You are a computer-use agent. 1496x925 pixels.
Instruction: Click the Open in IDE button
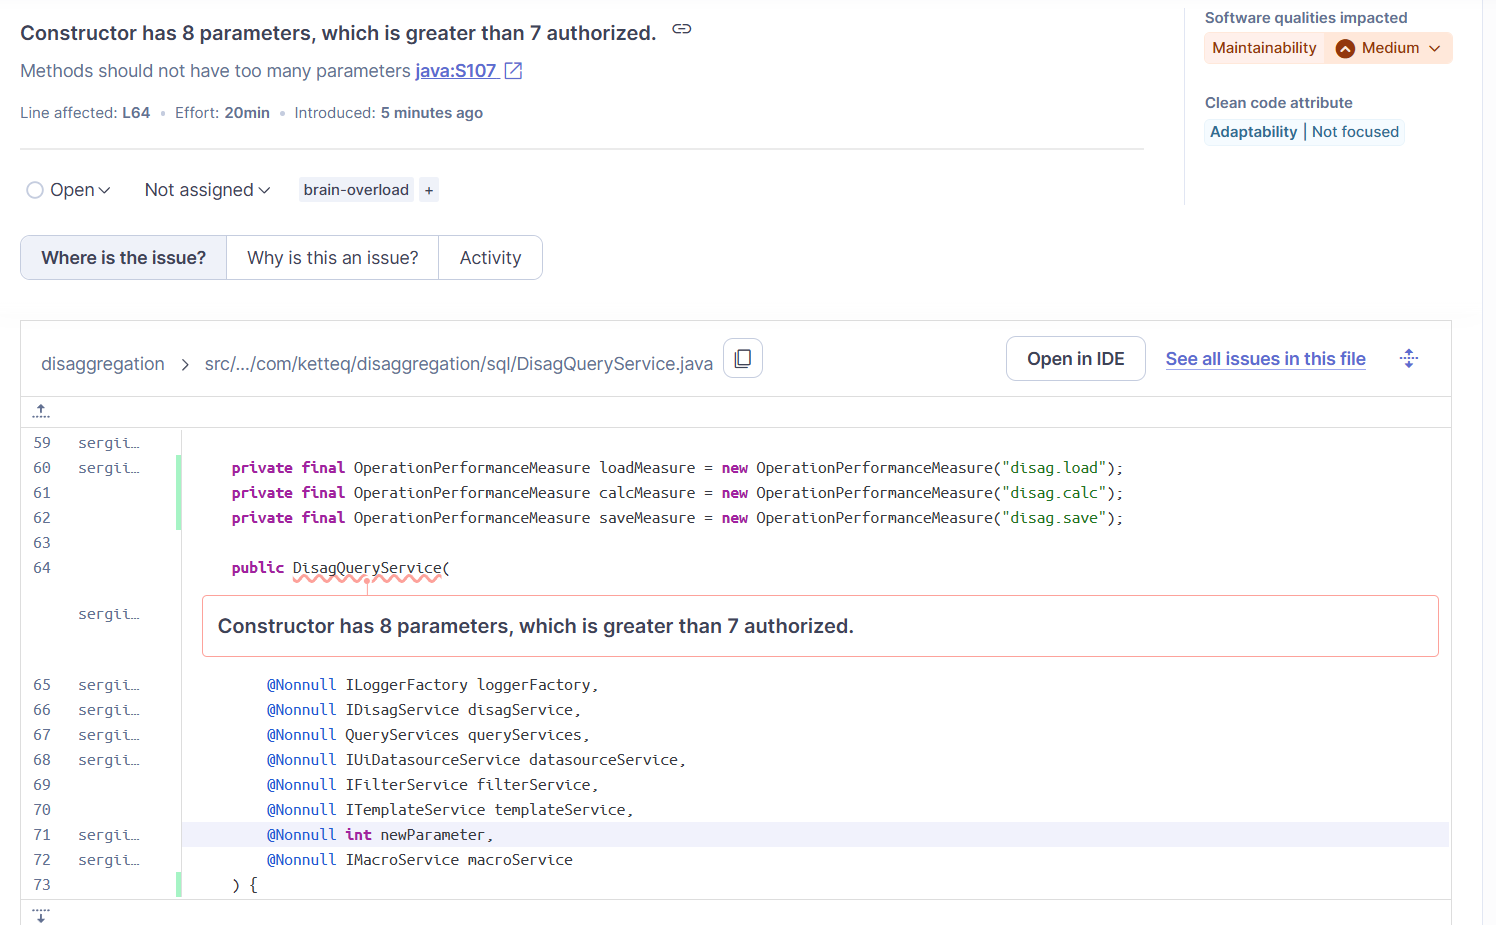1075,359
